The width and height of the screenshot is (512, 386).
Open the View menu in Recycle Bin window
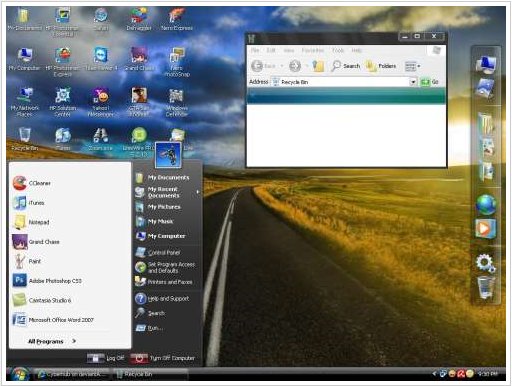tap(288, 50)
